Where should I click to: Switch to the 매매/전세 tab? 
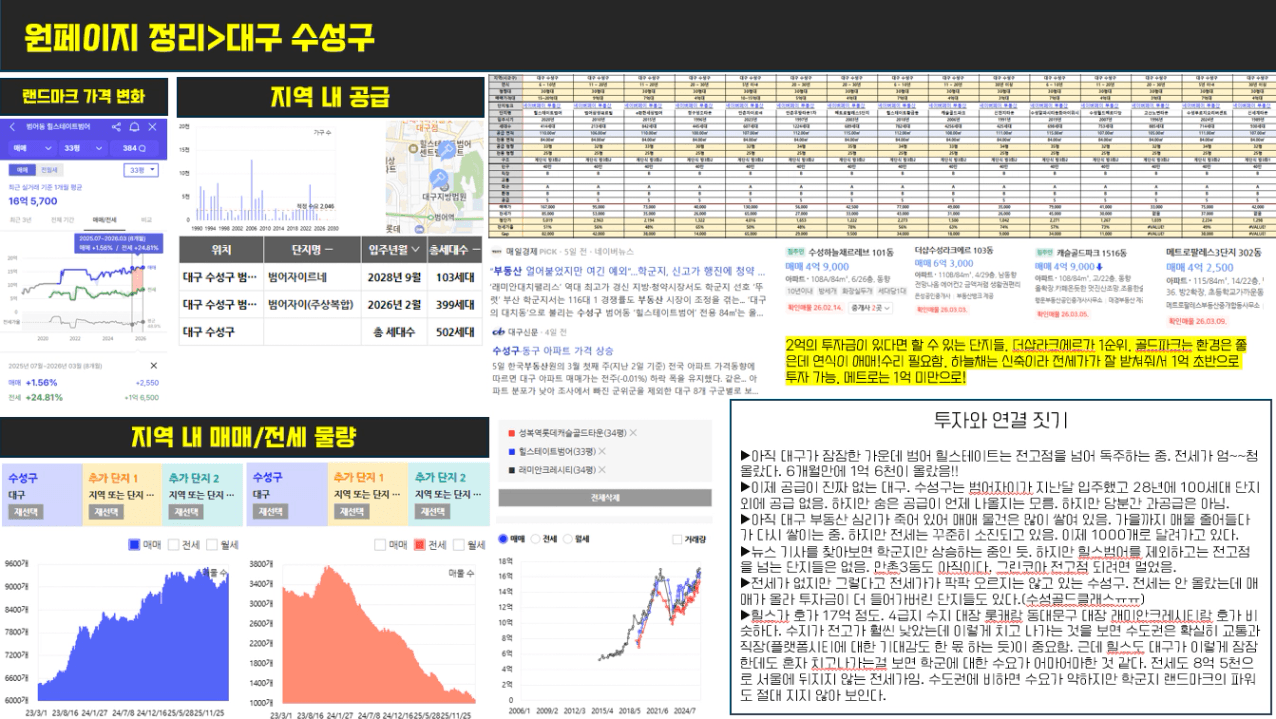[x=104, y=218]
